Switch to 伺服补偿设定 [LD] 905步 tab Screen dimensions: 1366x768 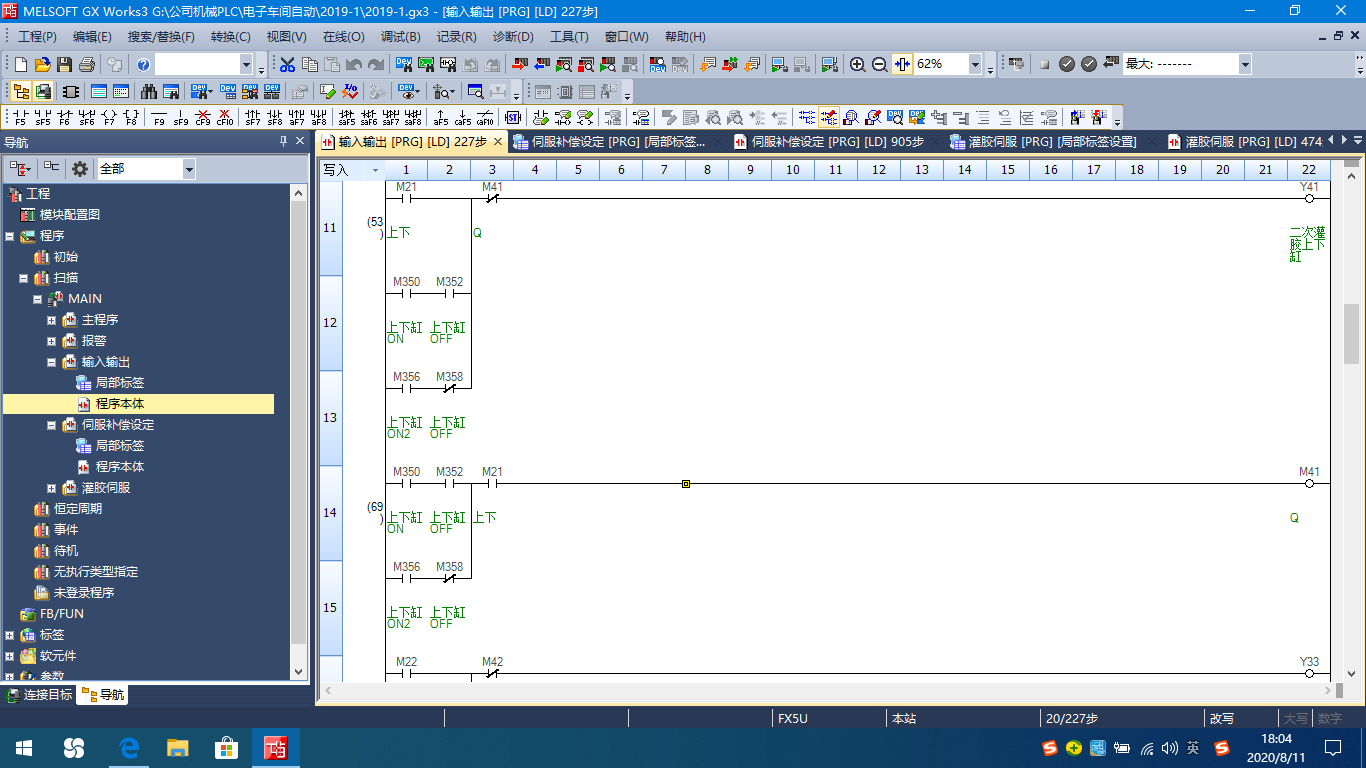(x=829, y=142)
